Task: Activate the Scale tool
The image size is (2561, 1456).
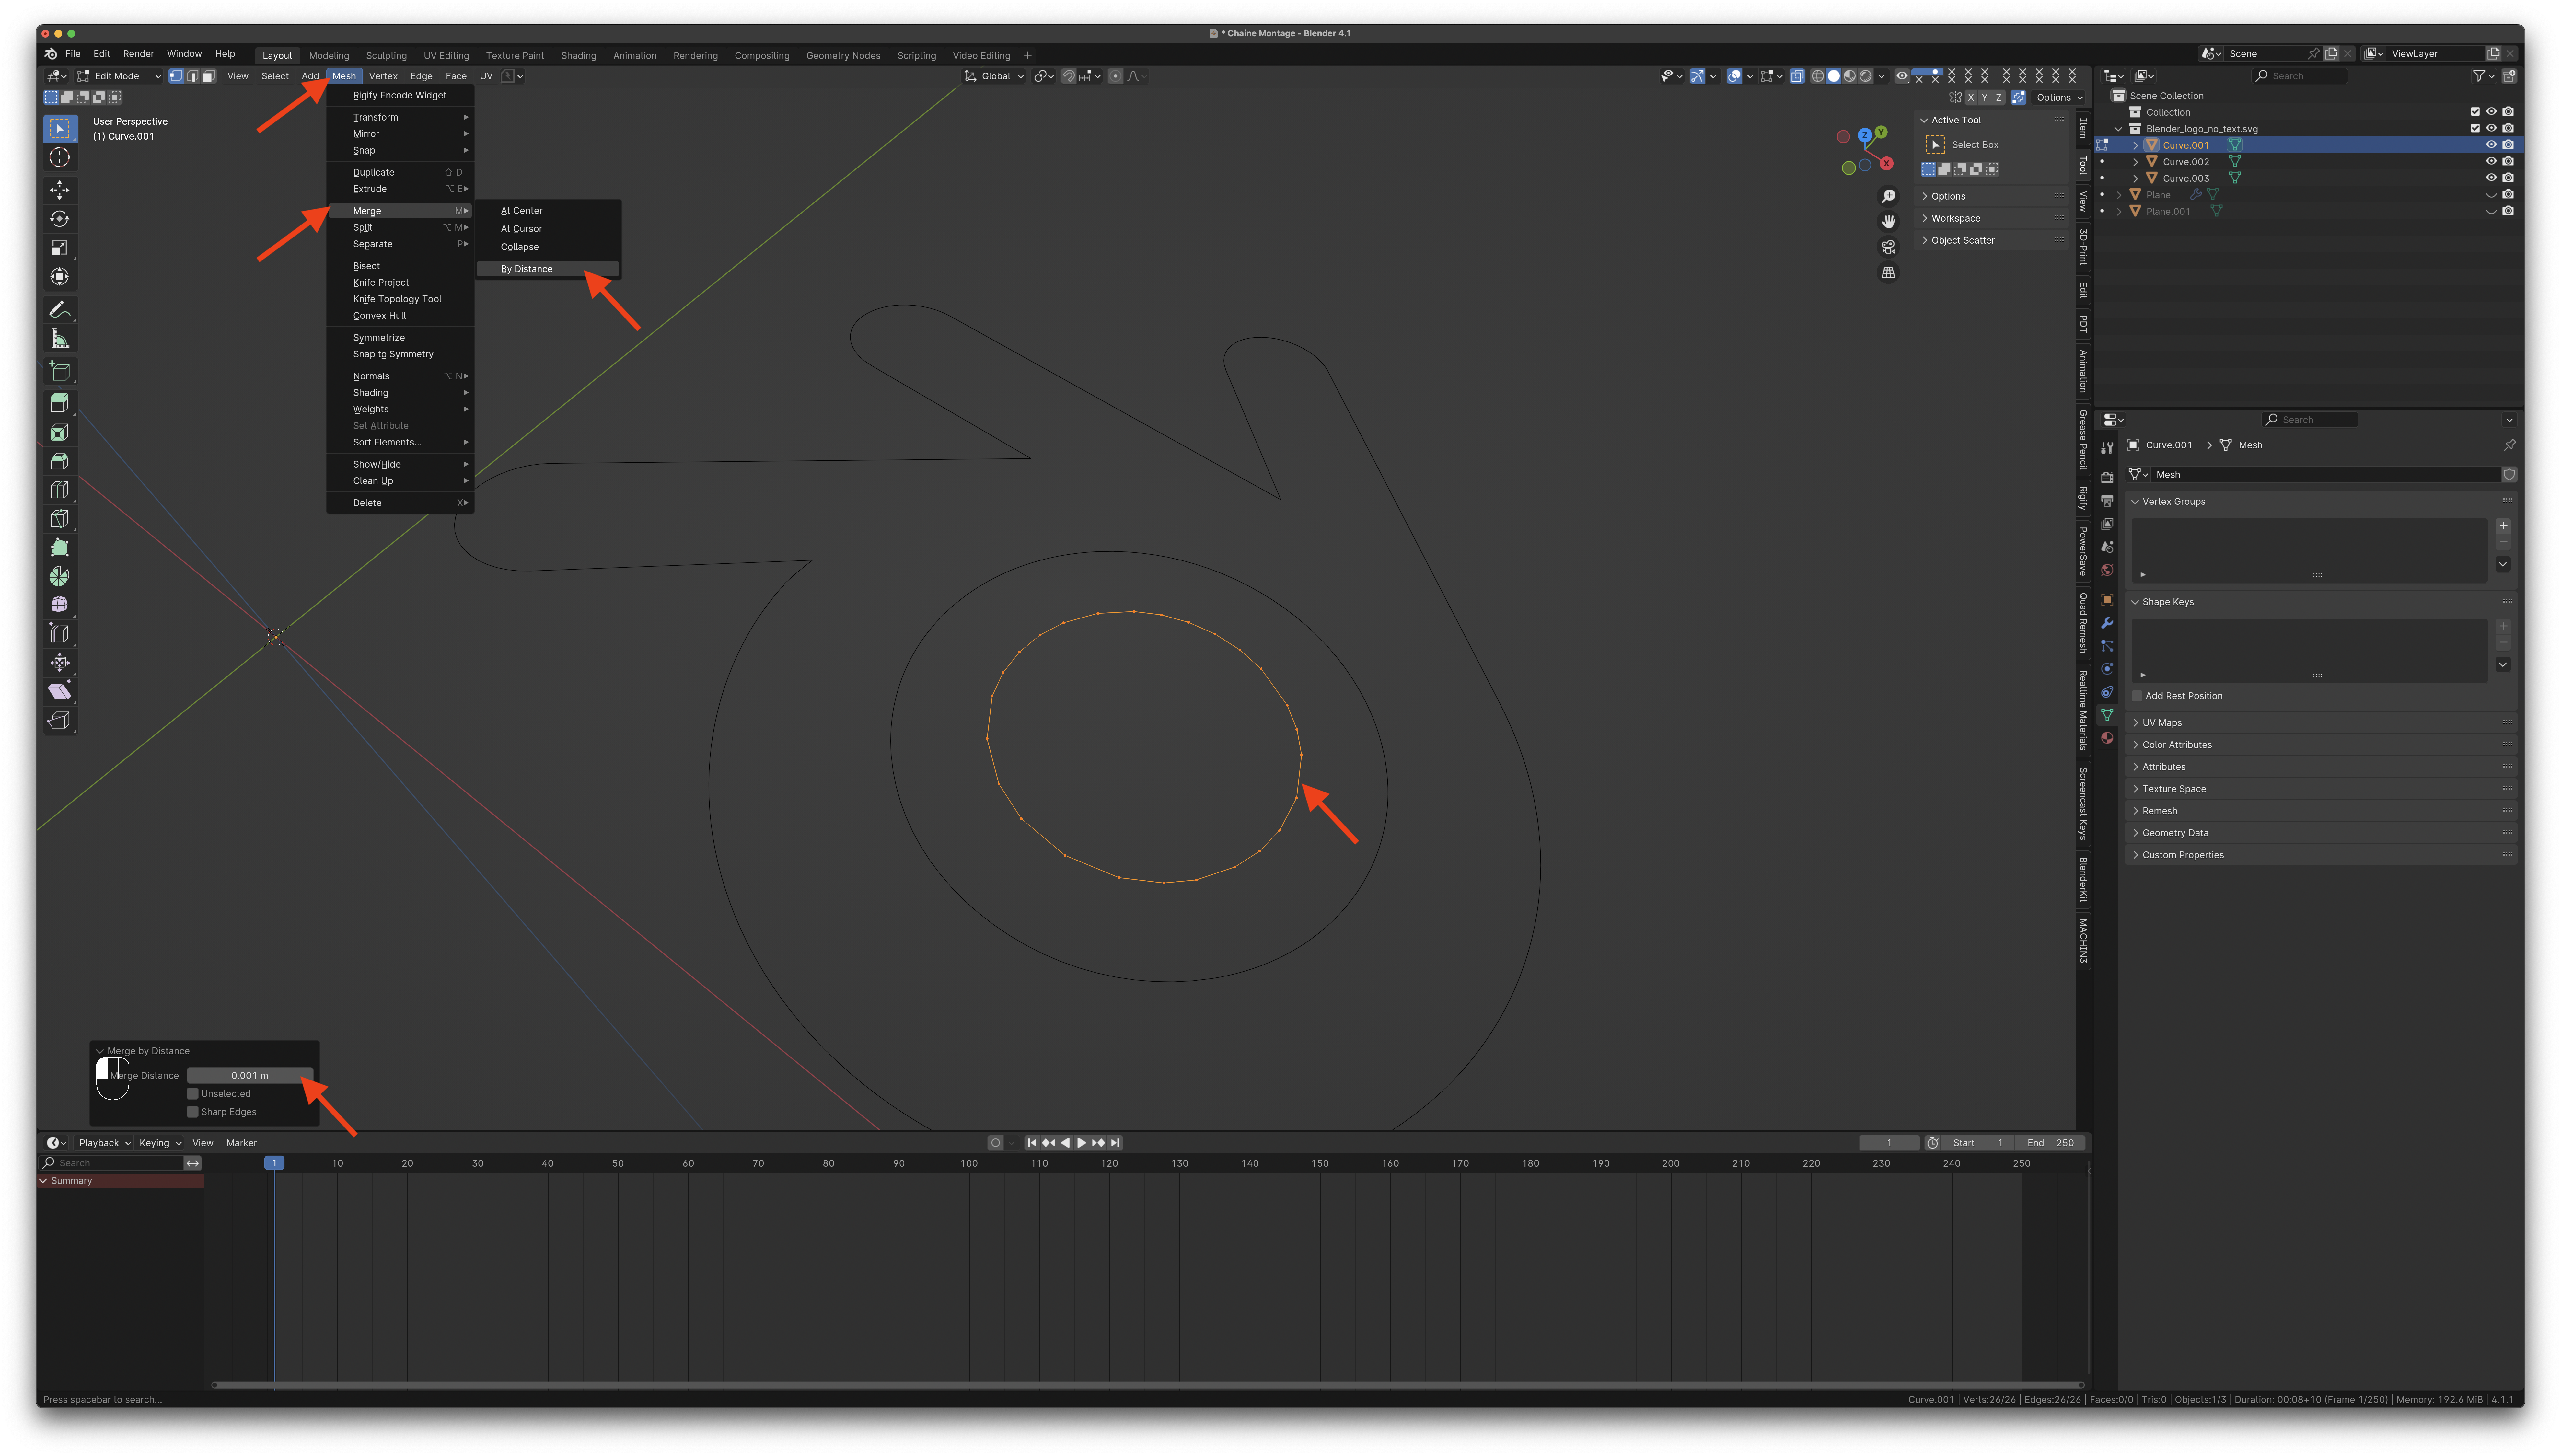Action: pyautogui.click(x=60, y=248)
